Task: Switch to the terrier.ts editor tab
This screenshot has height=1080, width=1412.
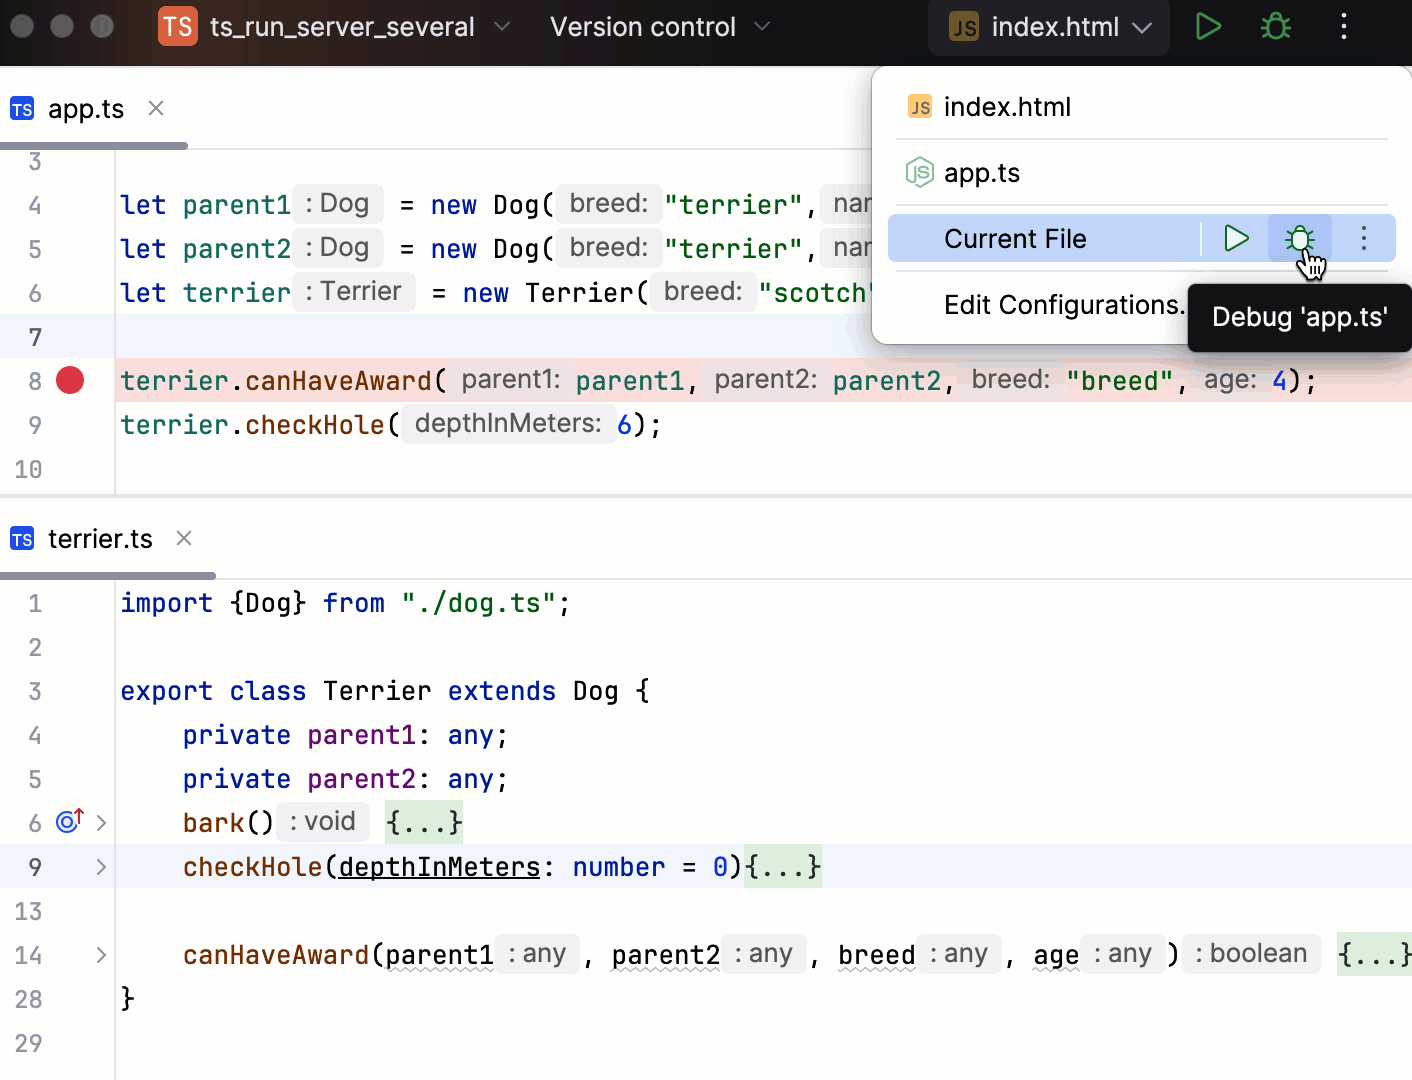Action: (x=100, y=539)
